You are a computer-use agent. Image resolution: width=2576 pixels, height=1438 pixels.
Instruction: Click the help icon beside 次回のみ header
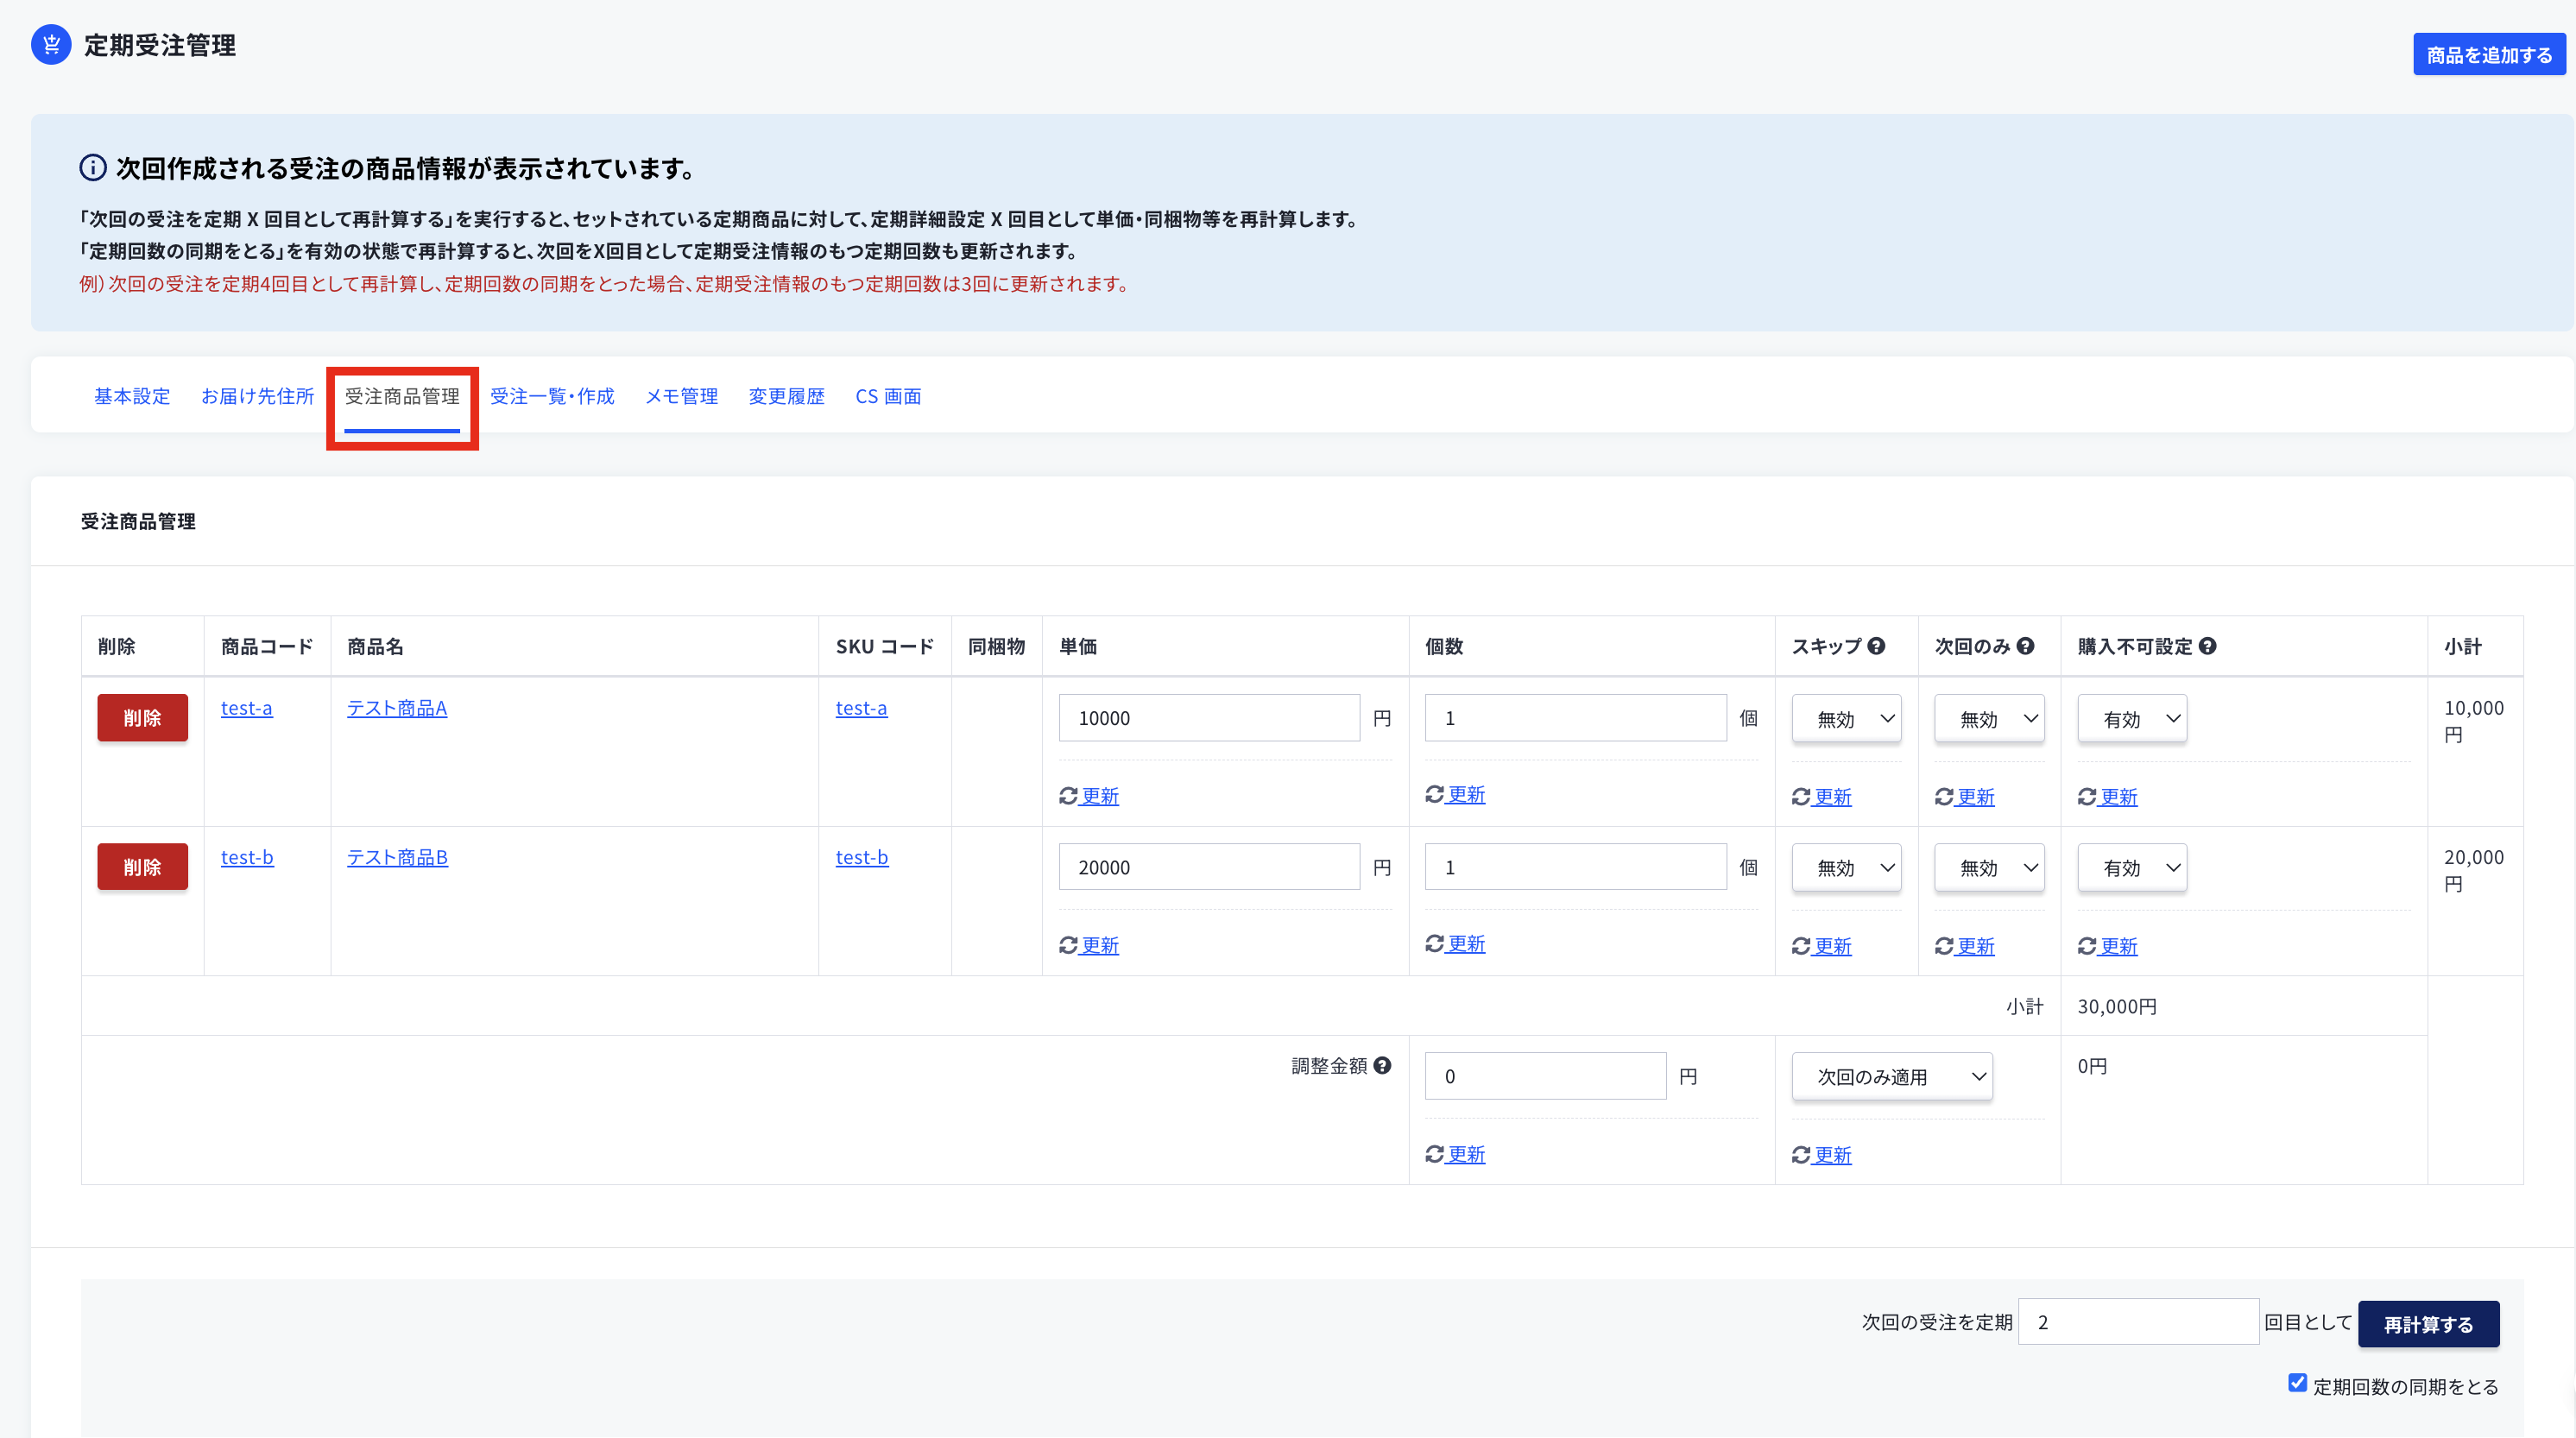point(2025,646)
